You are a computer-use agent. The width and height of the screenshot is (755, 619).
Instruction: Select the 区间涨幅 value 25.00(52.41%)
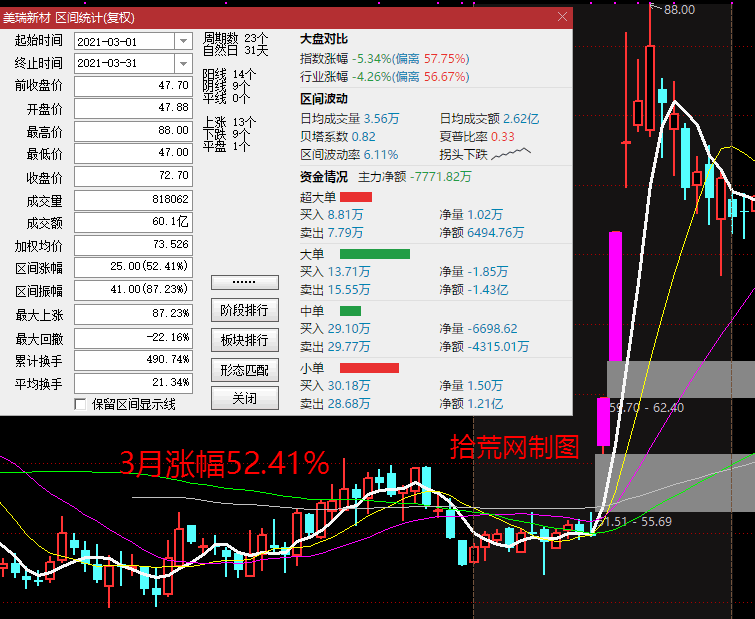point(133,267)
